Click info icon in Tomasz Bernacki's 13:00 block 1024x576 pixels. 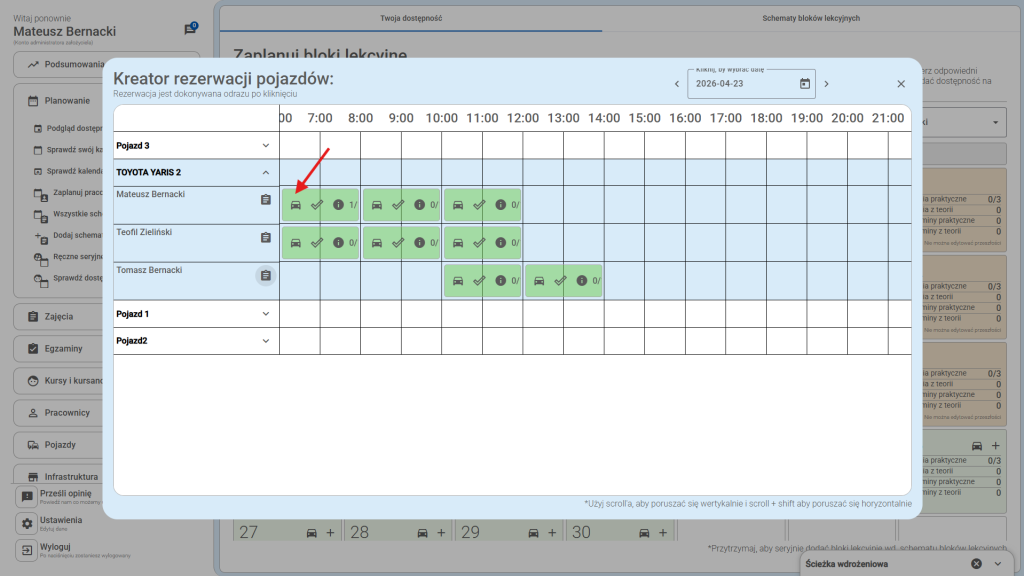[581, 281]
